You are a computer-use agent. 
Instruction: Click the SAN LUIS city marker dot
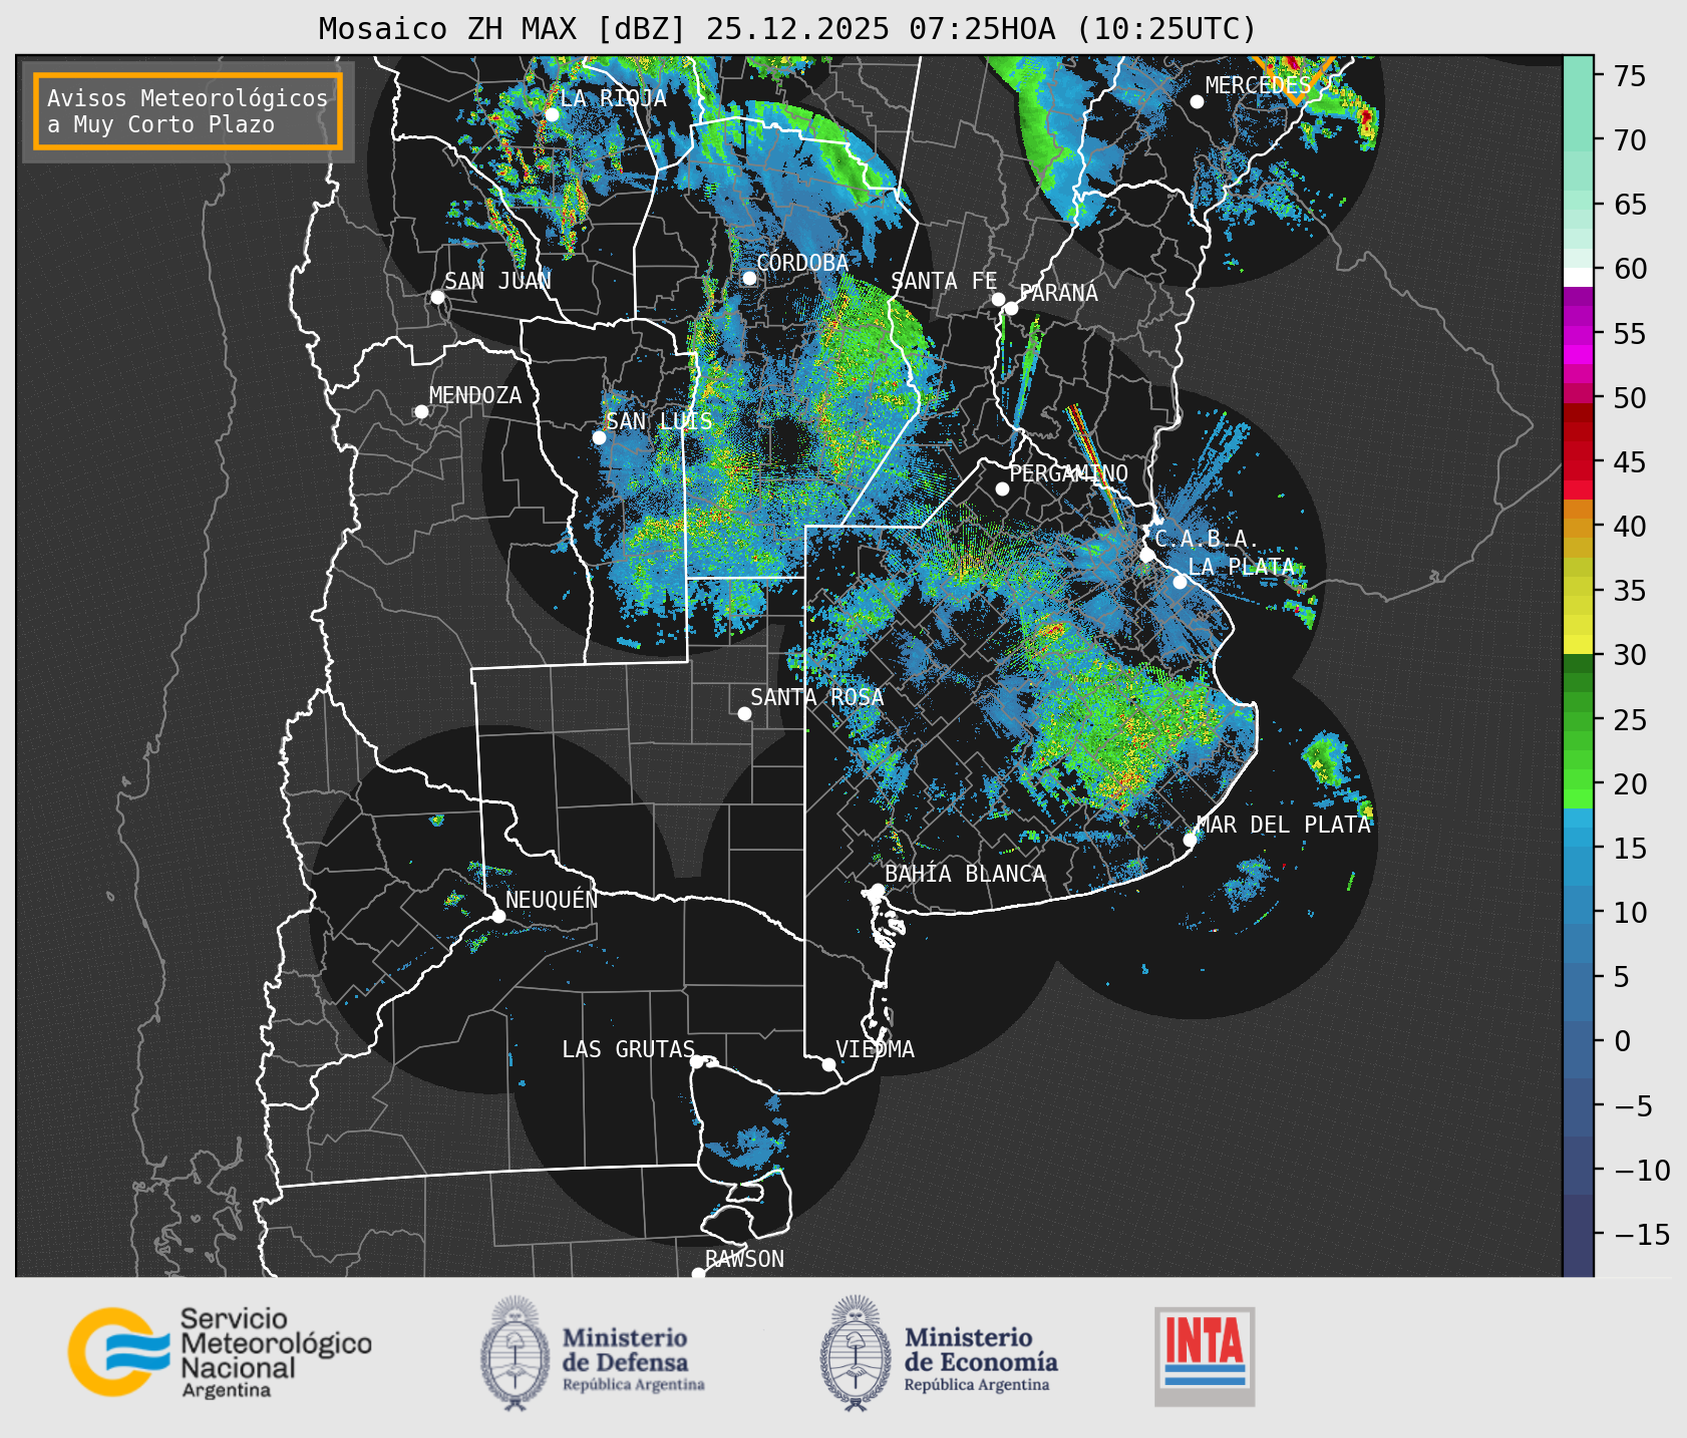point(599,437)
